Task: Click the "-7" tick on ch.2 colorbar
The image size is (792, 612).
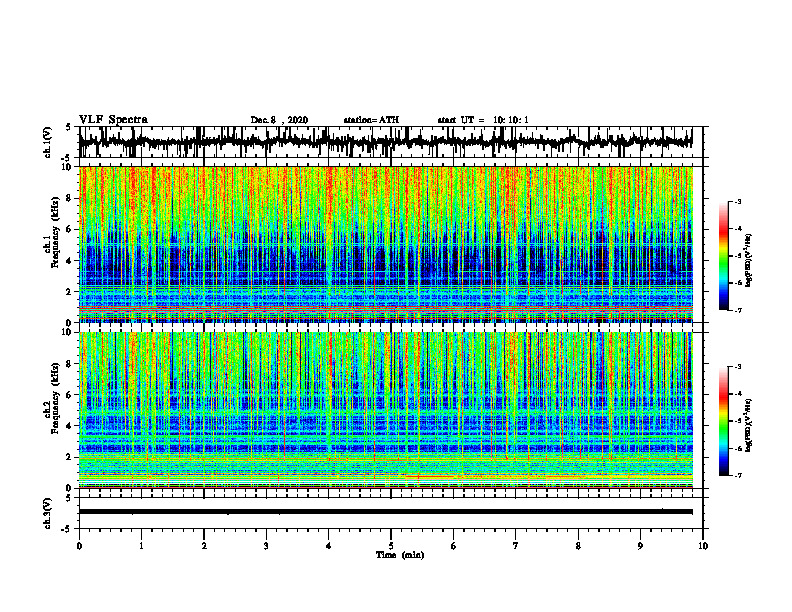Action: coord(737,475)
